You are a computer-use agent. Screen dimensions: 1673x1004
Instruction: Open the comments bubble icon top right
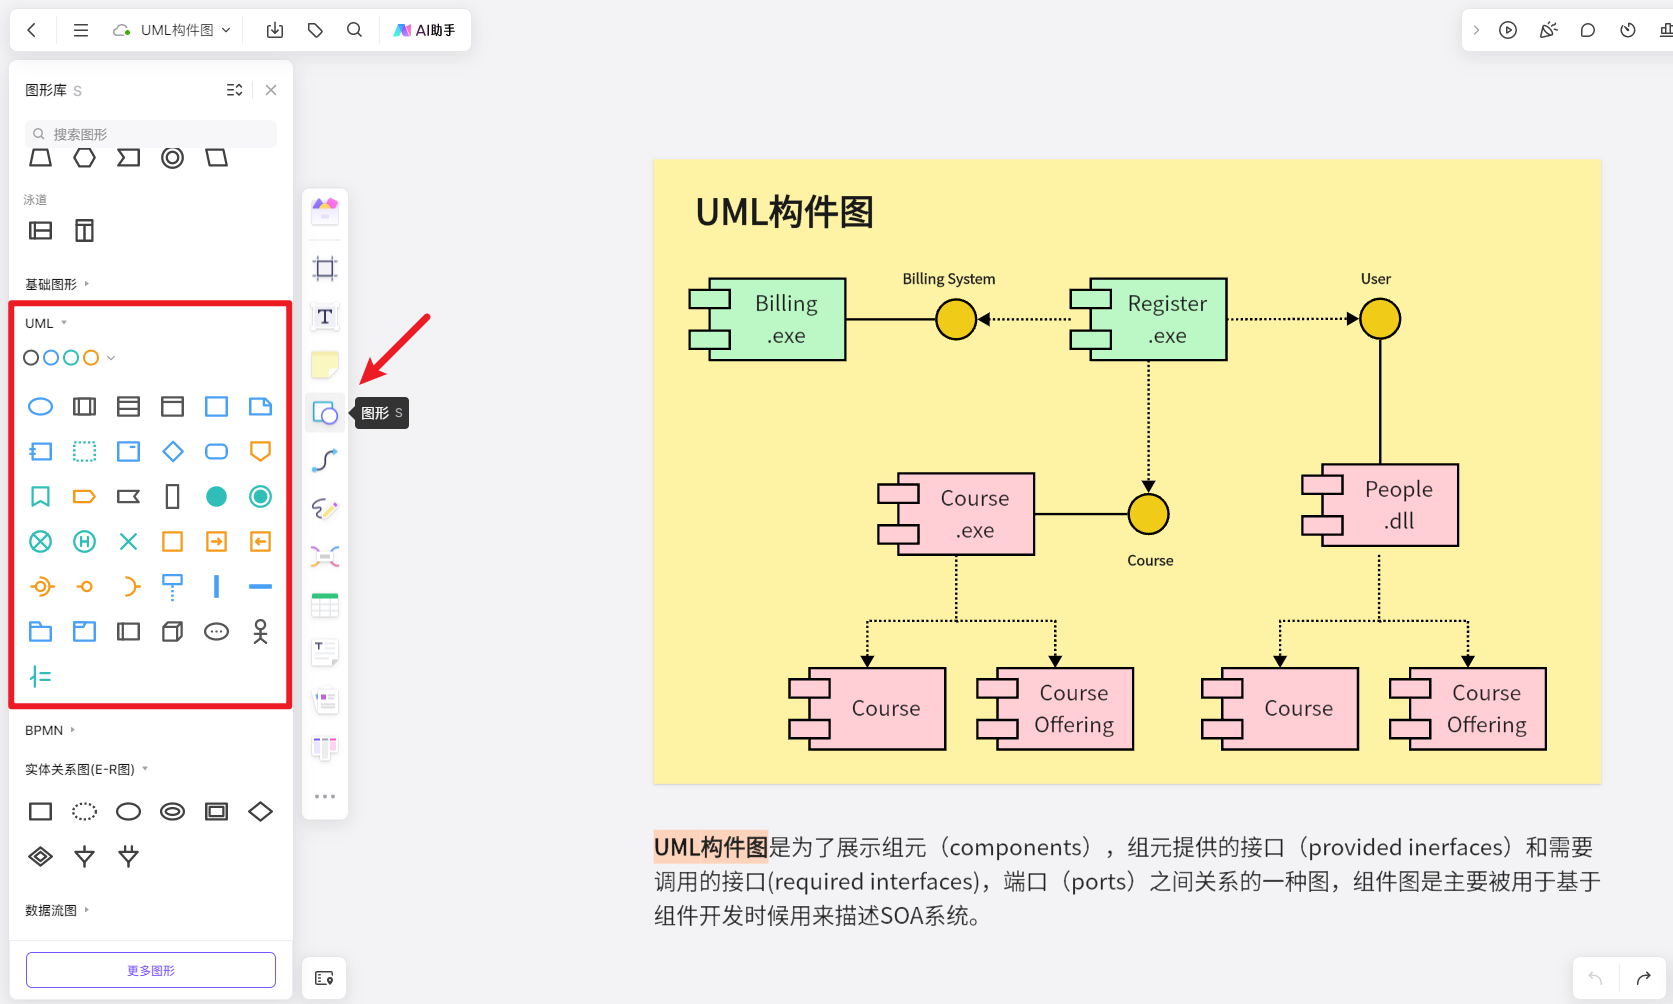coord(1587,30)
